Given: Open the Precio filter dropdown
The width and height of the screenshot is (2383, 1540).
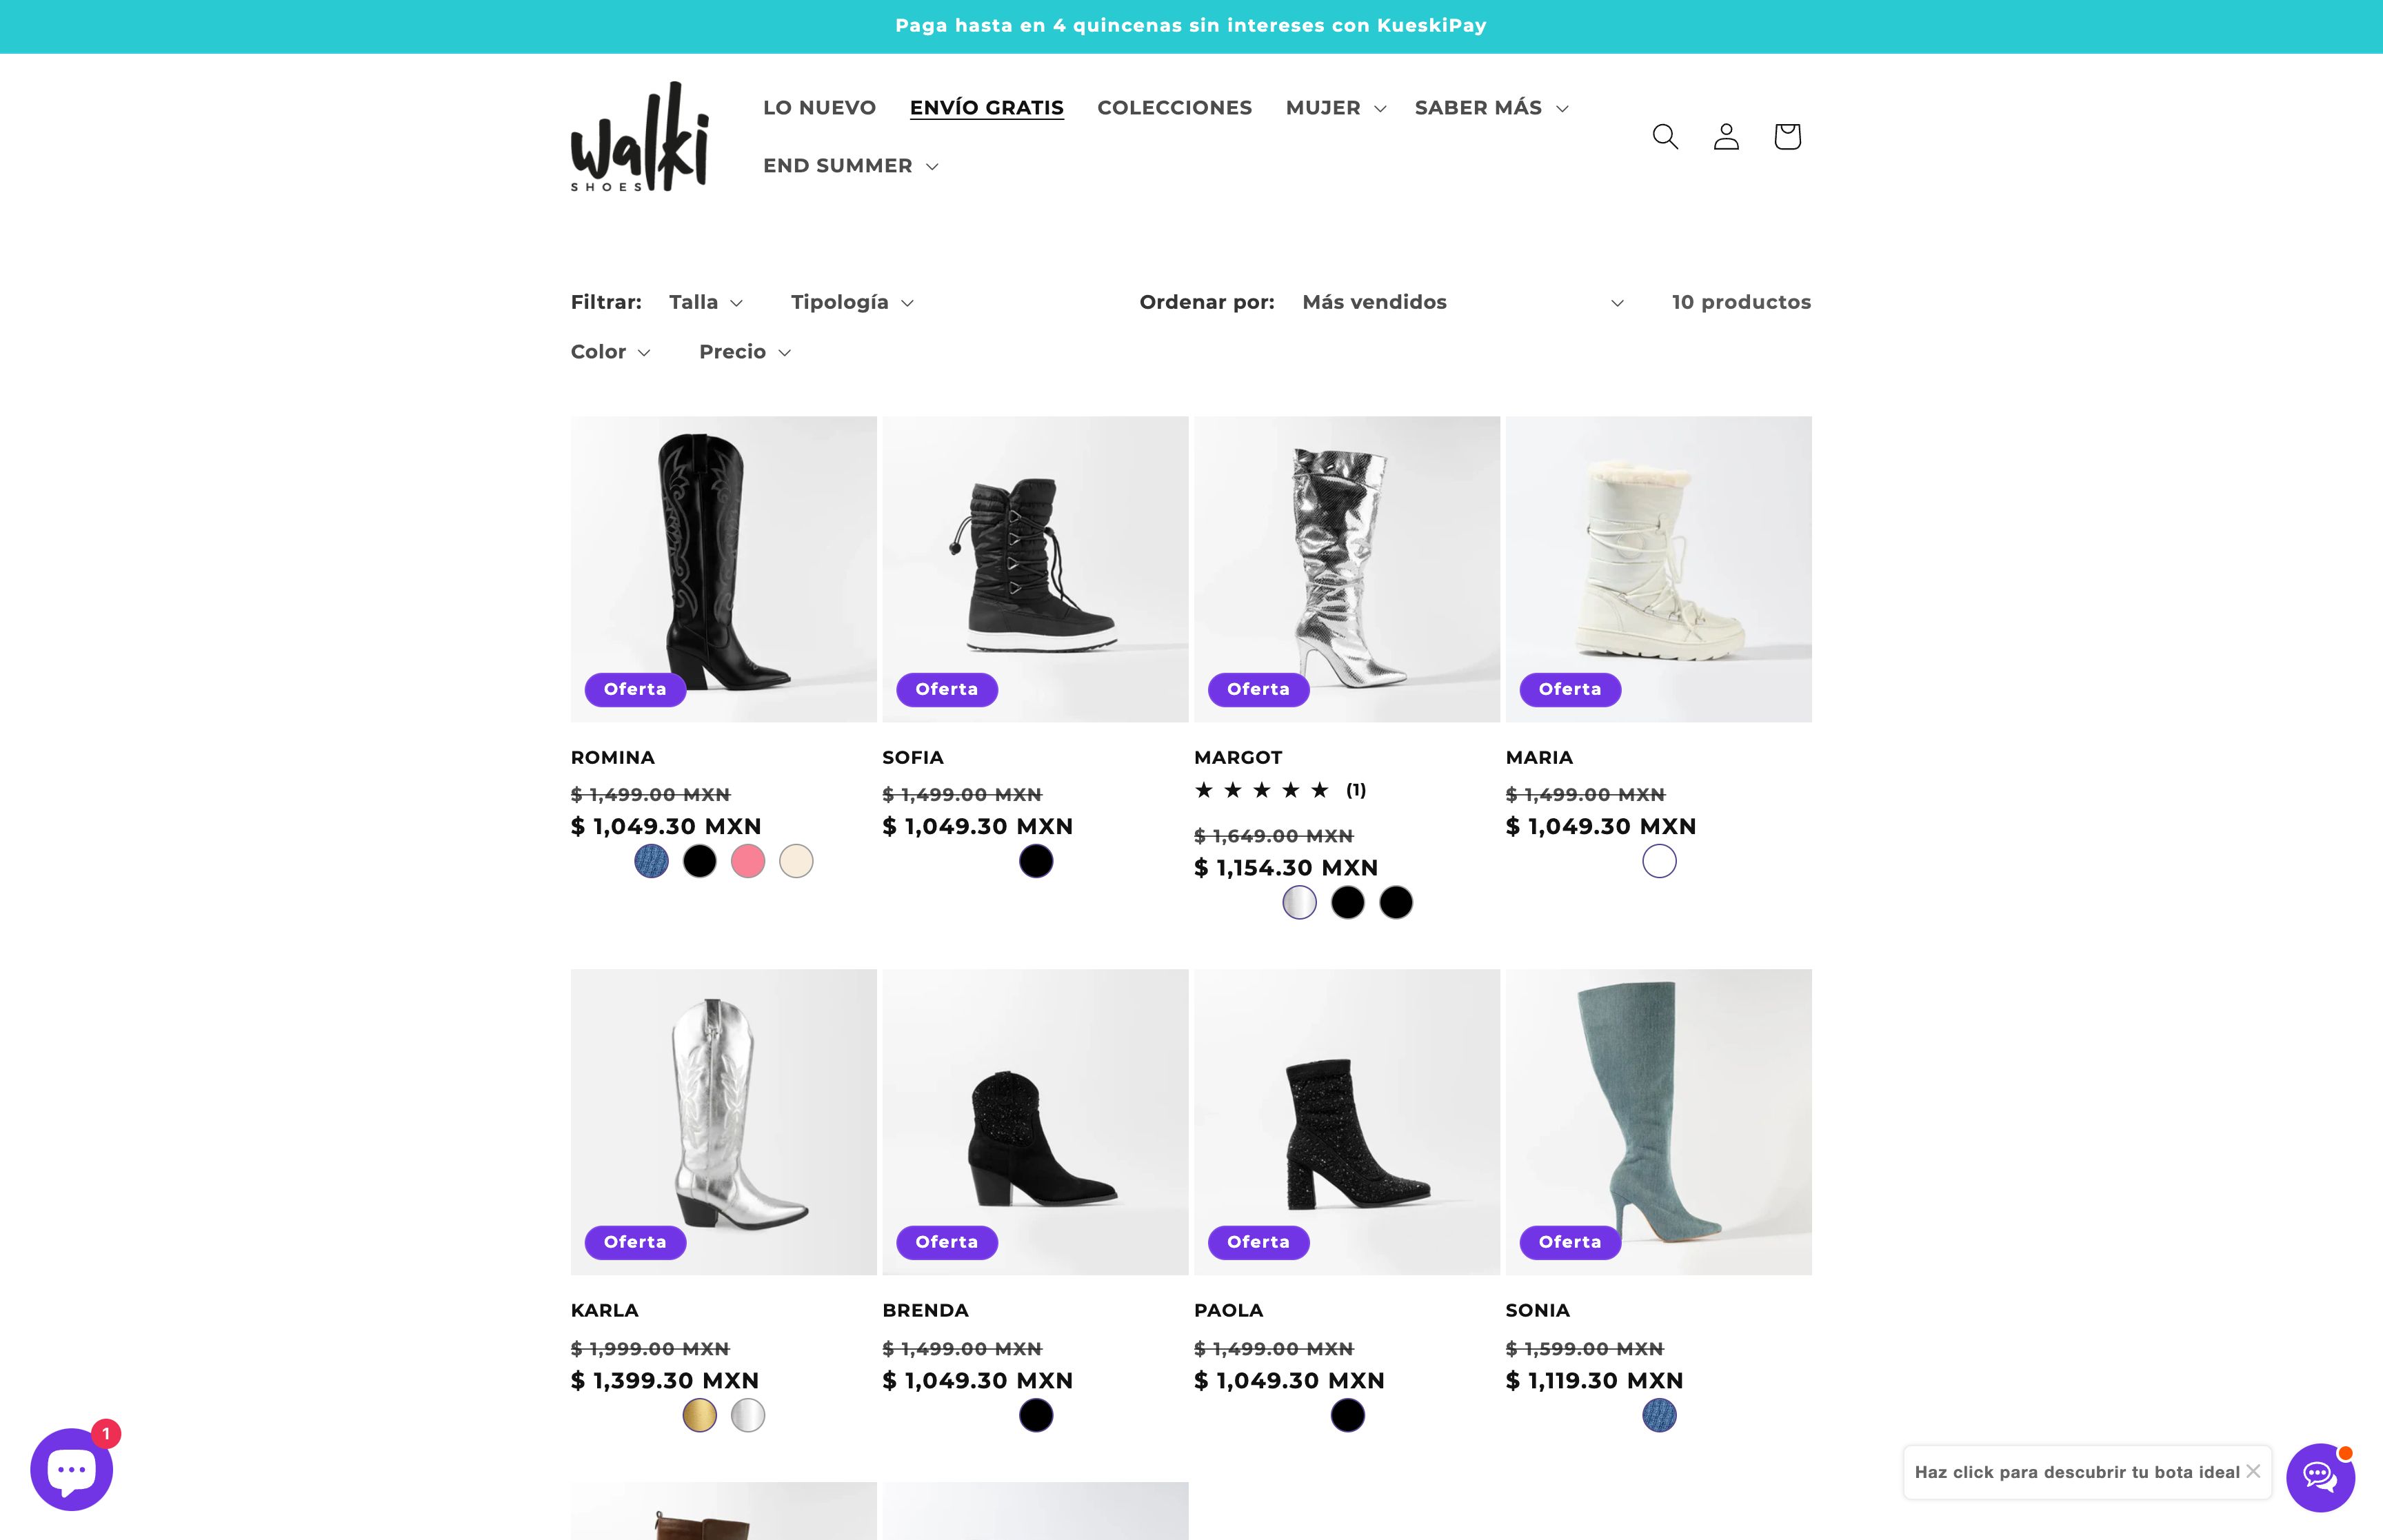Looking at the screenshot, I should pos(745,352).
